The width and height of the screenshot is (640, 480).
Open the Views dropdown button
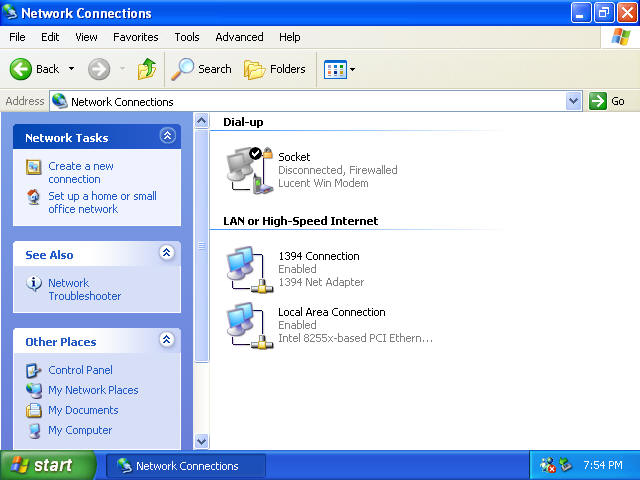coord(339,69)
